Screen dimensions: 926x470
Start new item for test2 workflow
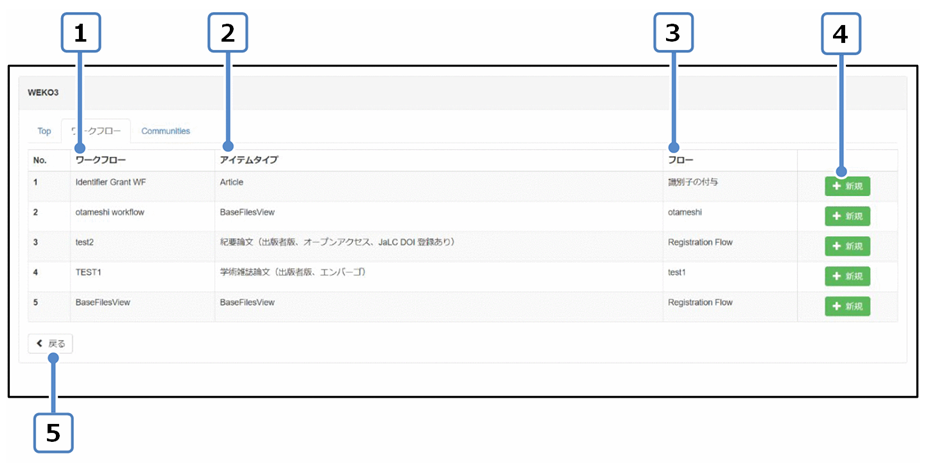847,246
